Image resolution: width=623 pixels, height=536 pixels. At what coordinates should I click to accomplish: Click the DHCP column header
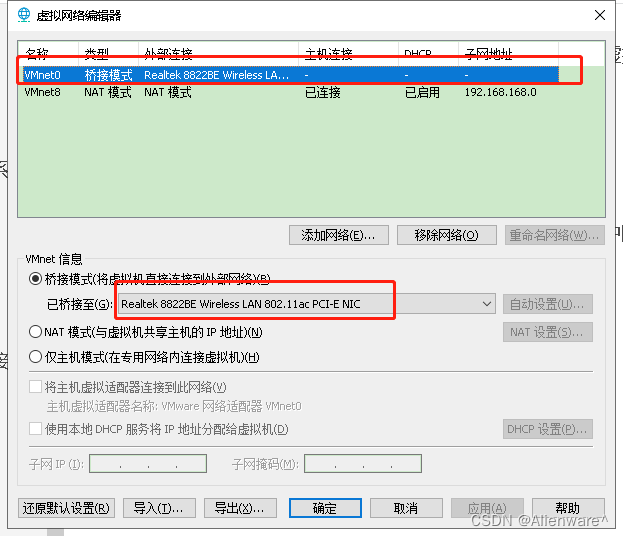[x=428, y=53]
